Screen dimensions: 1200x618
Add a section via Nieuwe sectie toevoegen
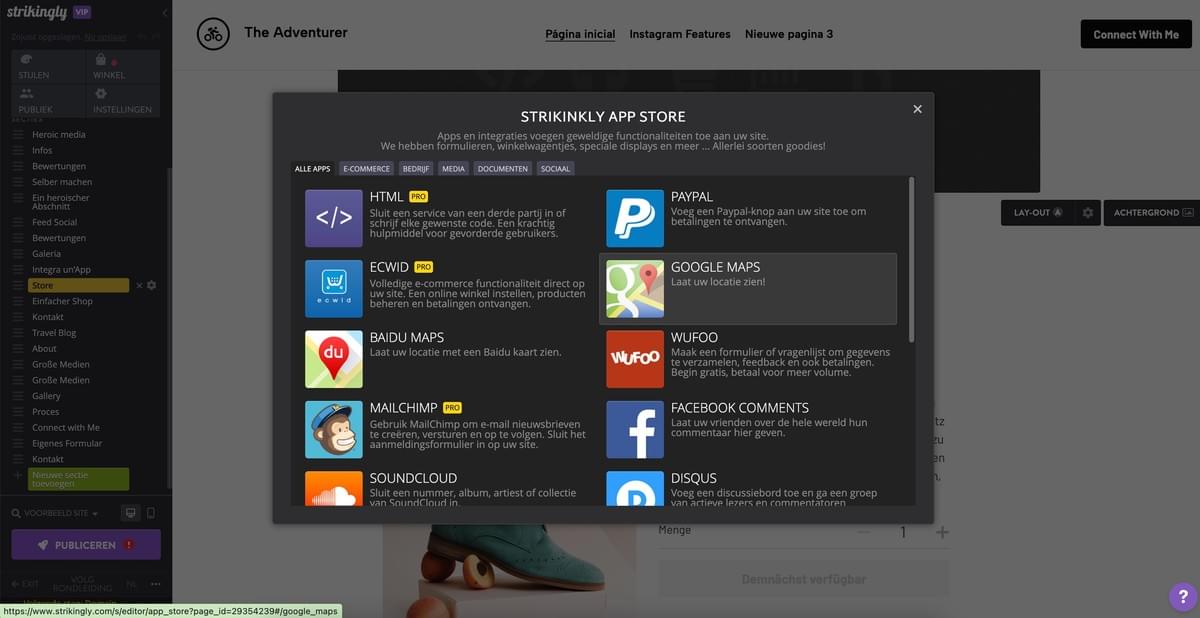(x=79, y=479)
